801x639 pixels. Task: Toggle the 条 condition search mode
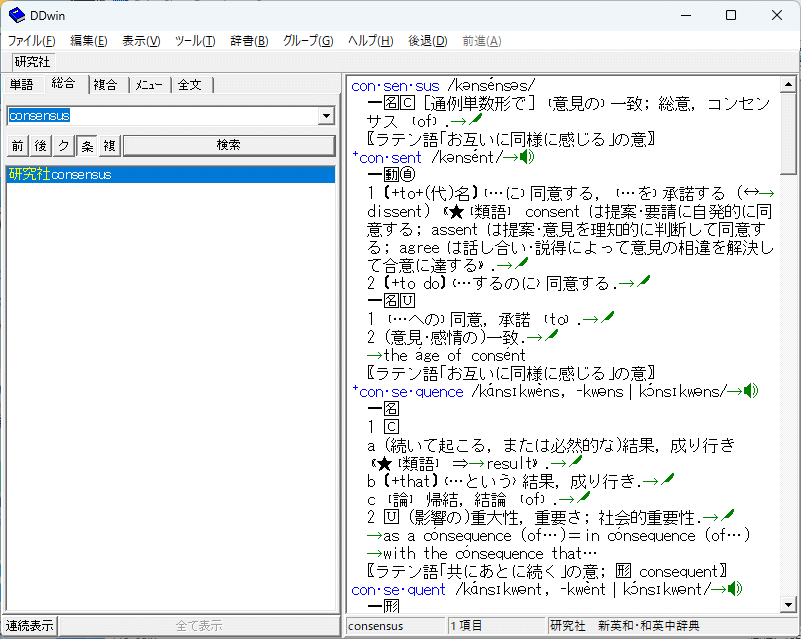87,146
